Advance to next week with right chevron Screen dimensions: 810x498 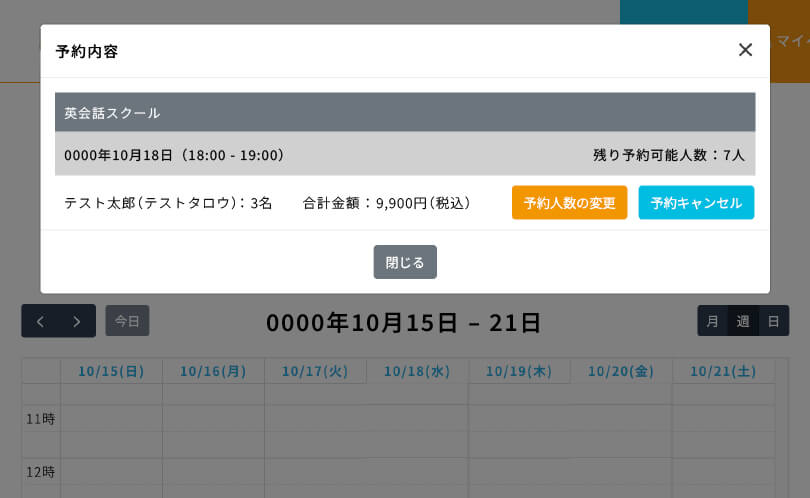[77, 321]
